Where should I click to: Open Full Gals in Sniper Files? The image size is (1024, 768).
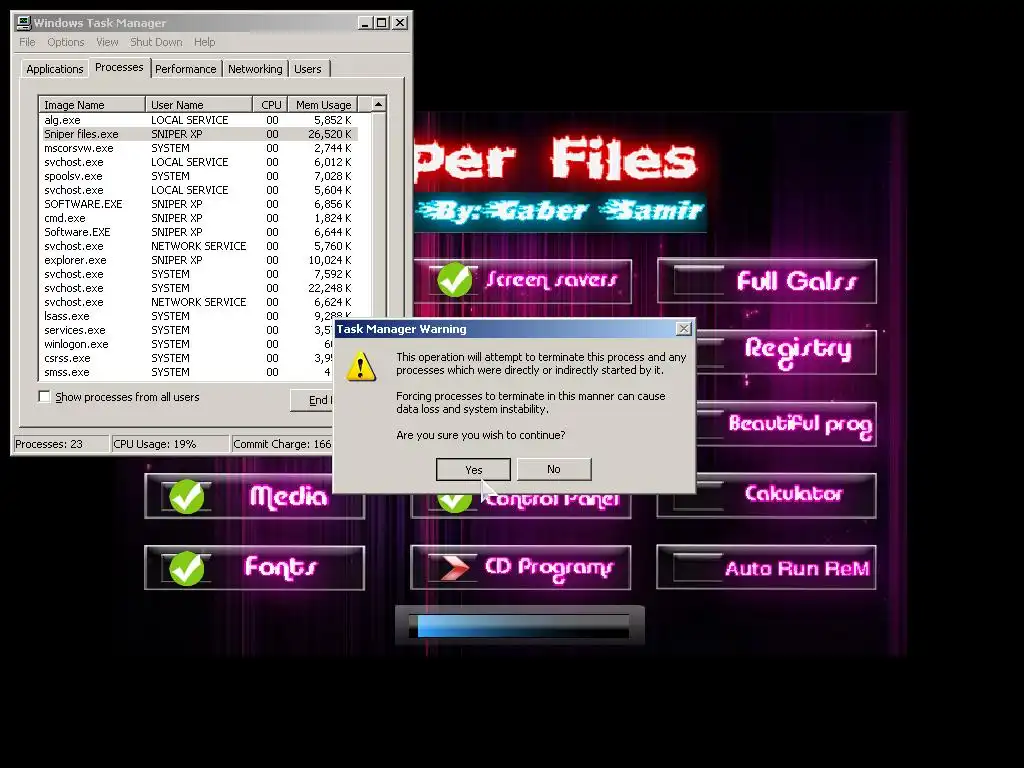click(767, 281)
